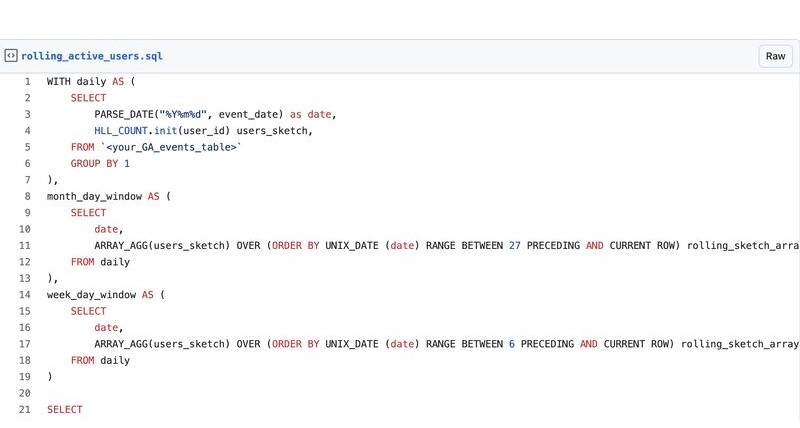Select line number 21
The height and width of the screenshot is (428, 800).
coord(25,410)
